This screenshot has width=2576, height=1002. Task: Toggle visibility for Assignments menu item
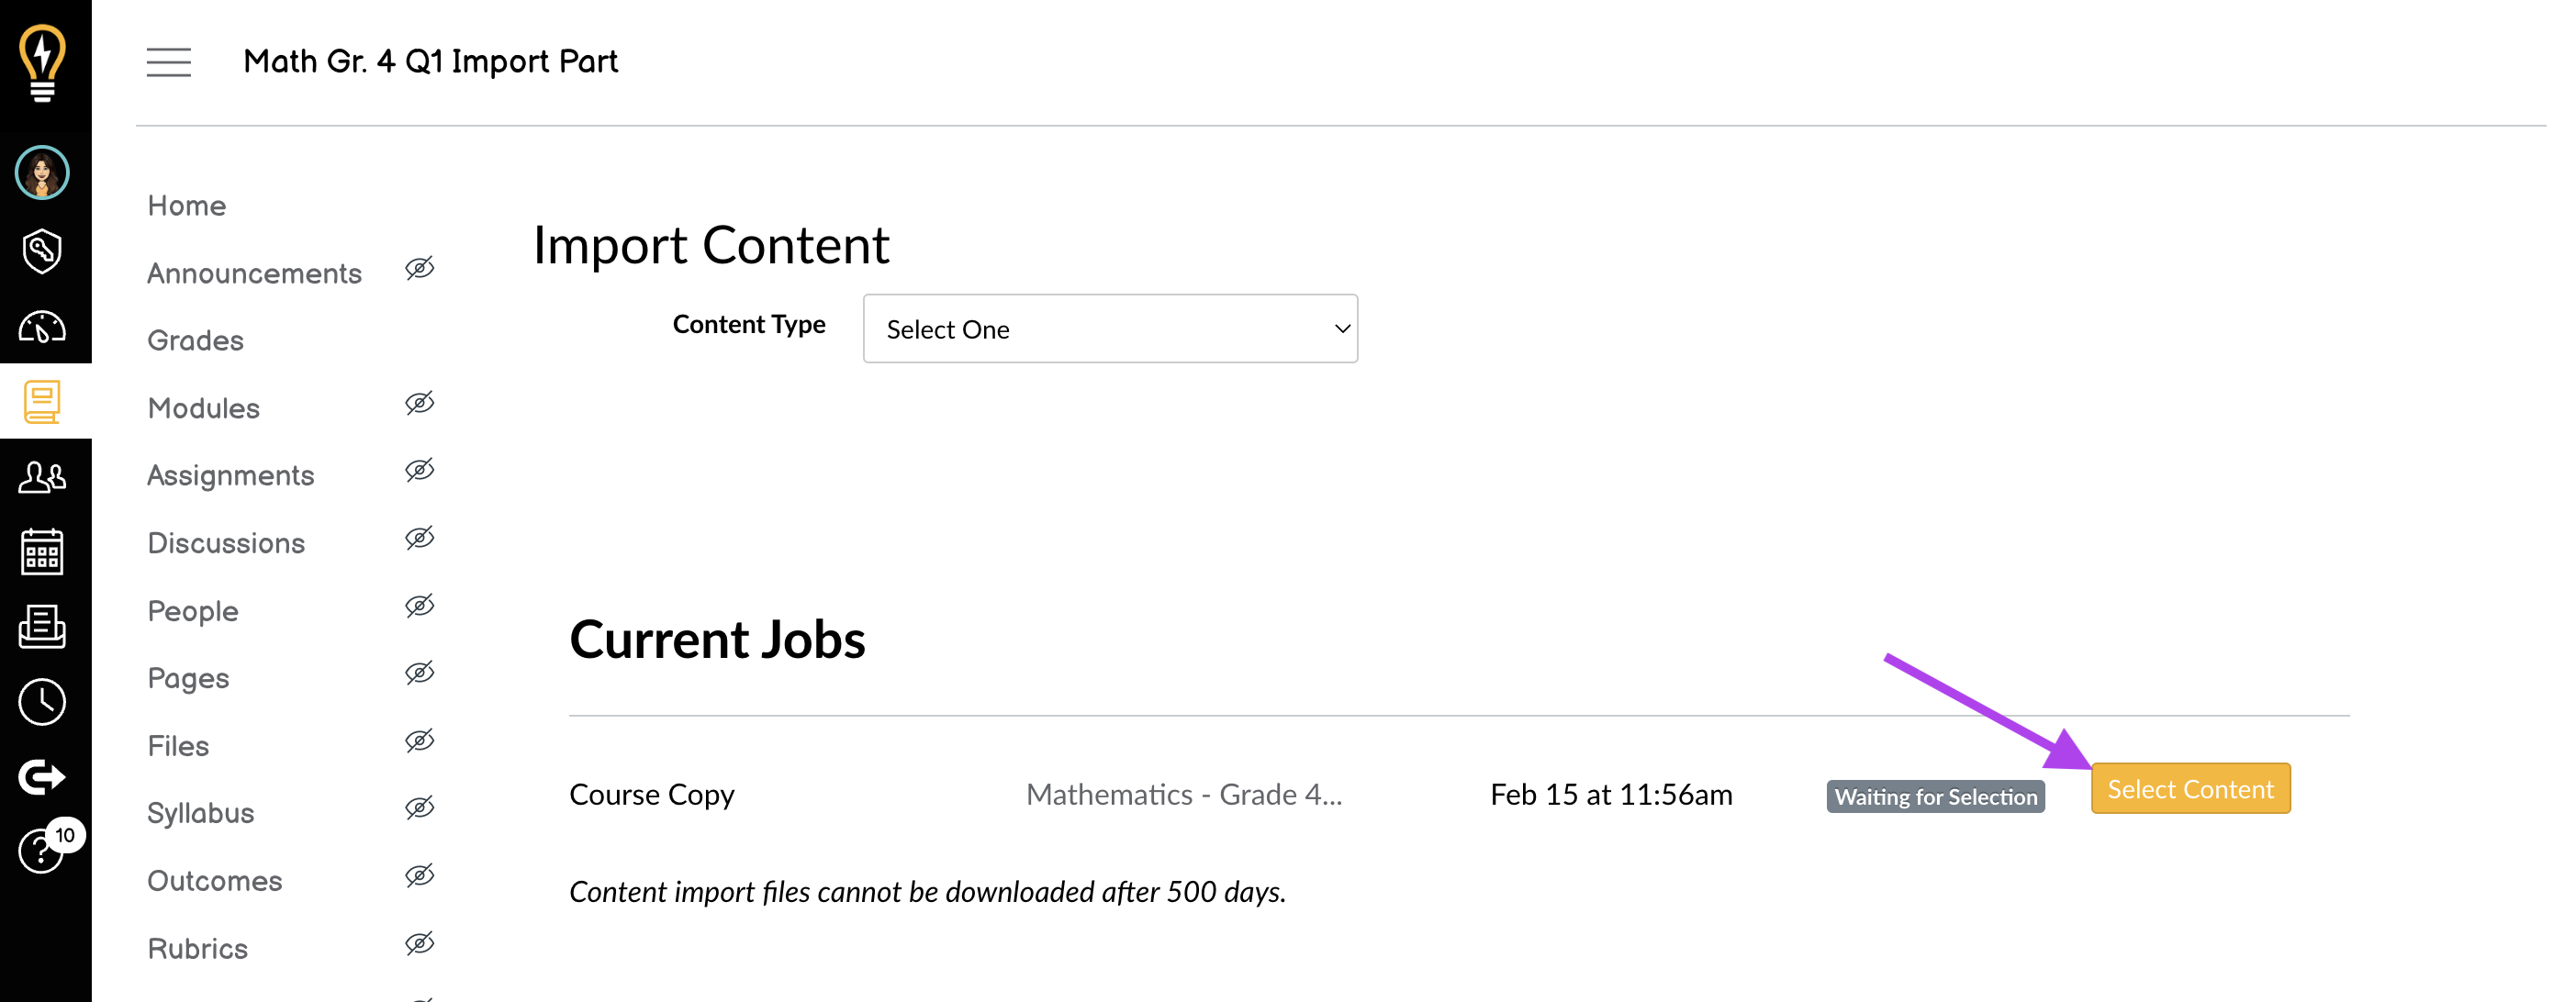coord(420,474)
